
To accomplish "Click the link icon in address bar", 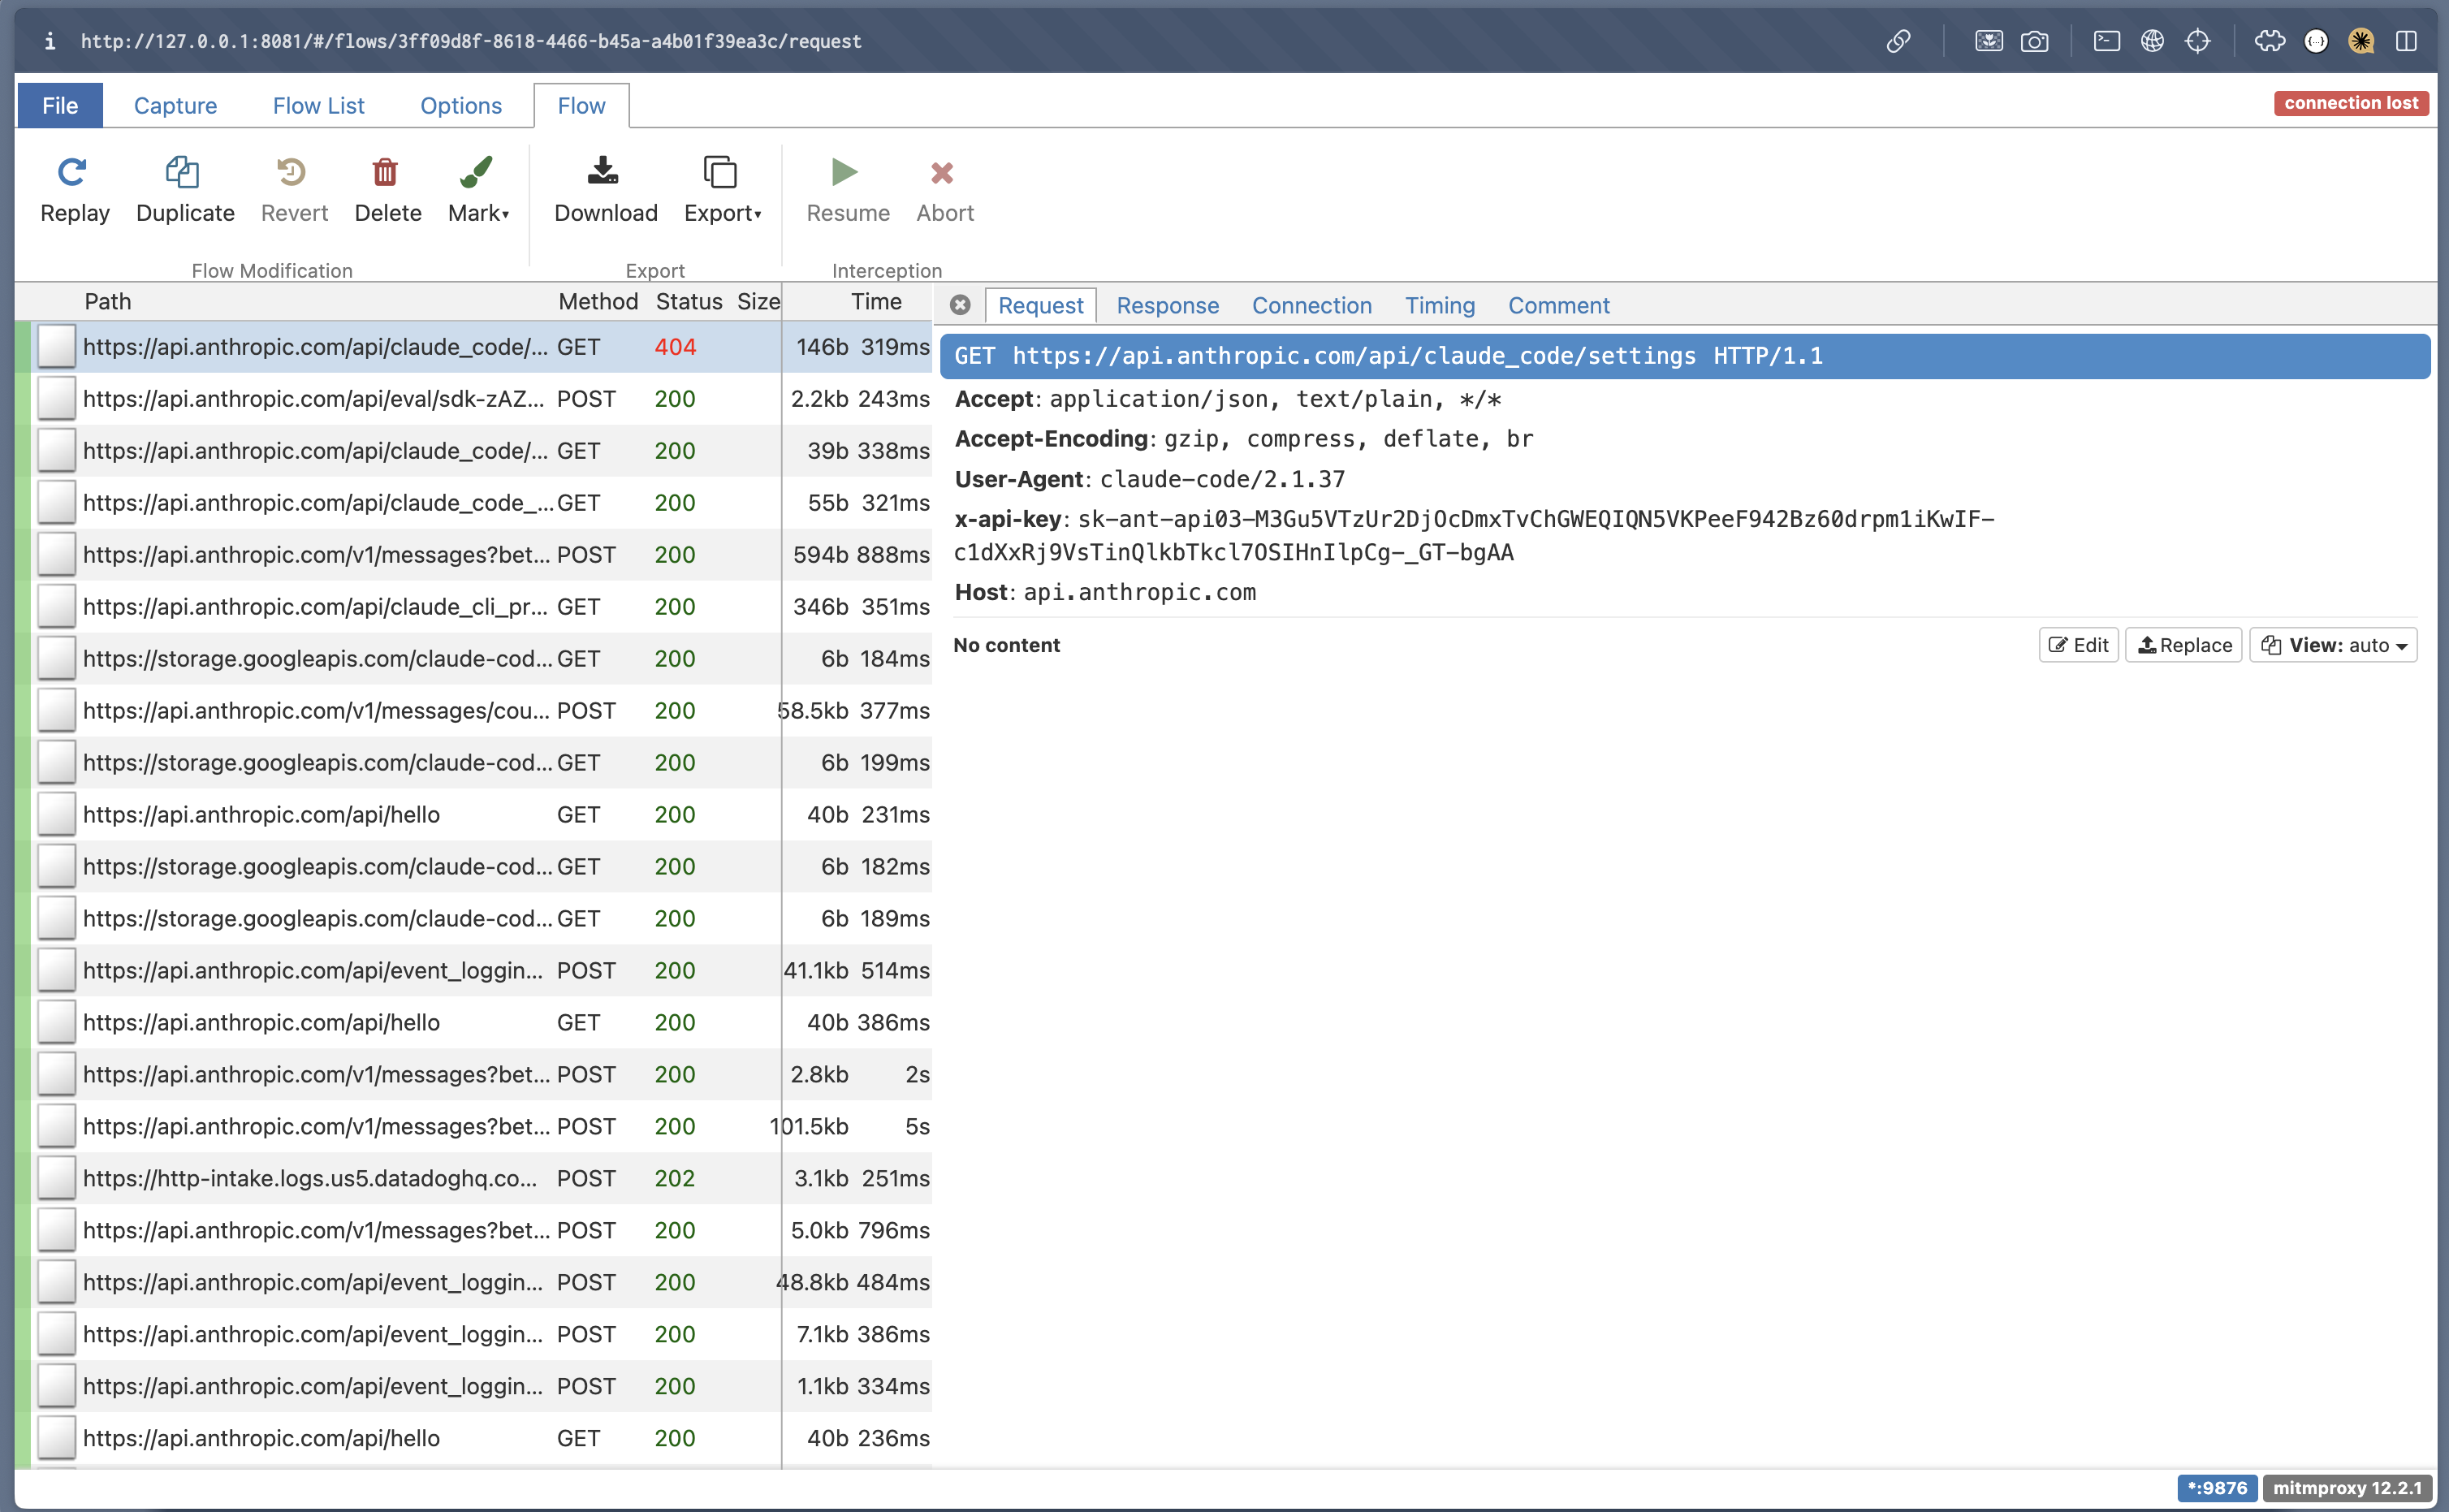I will [x=1898, y=41].
